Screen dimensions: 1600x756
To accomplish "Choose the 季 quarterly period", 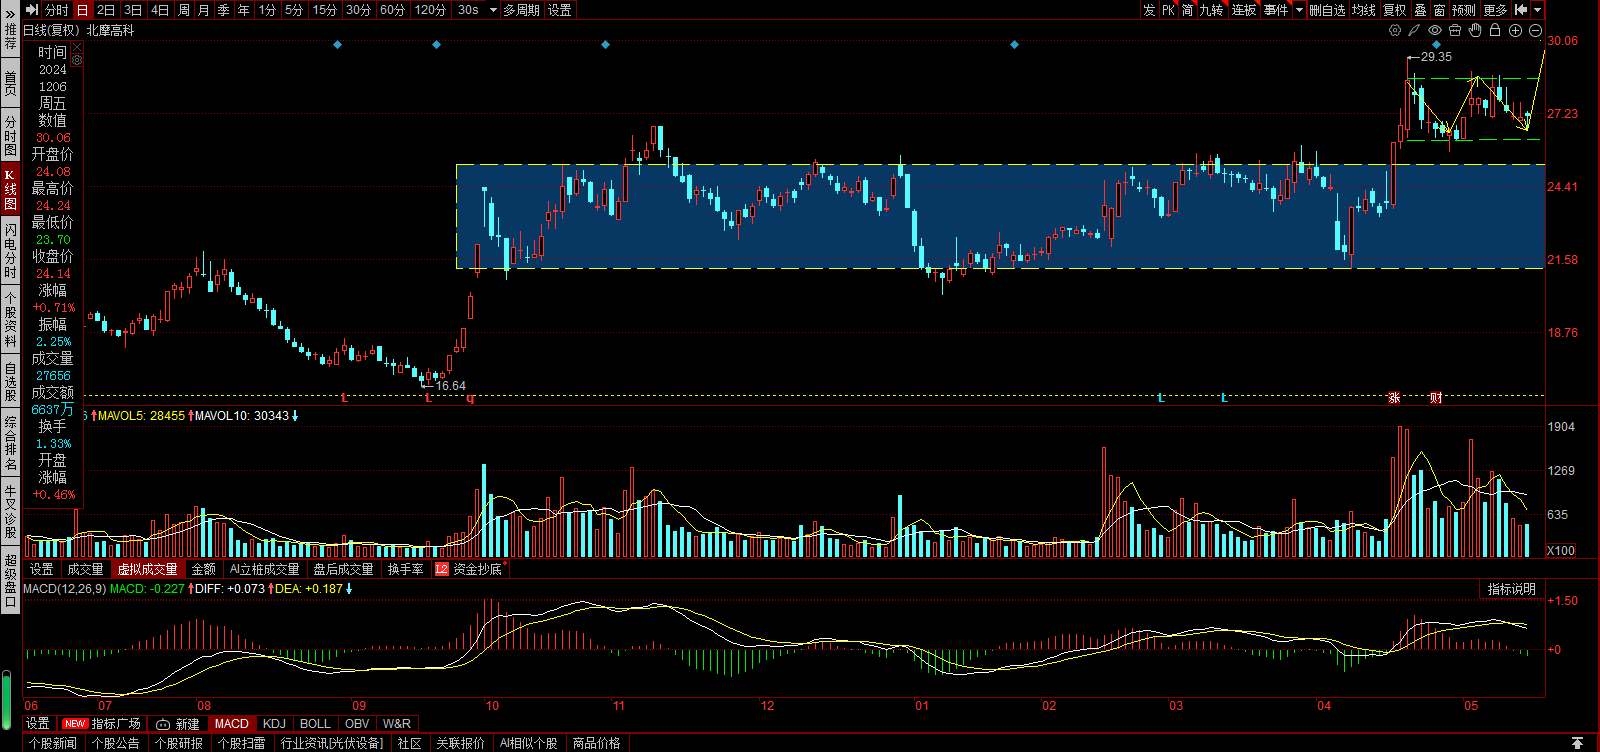I will [x=224, y=9].
